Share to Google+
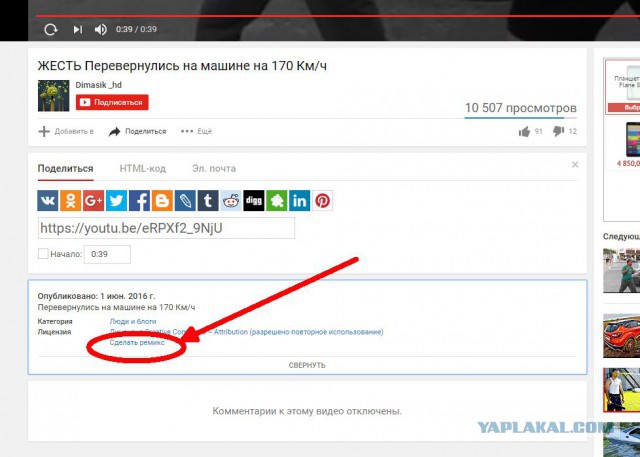This screenshot has height=457, width=640. pyautogui.click(x=93, y=200)
